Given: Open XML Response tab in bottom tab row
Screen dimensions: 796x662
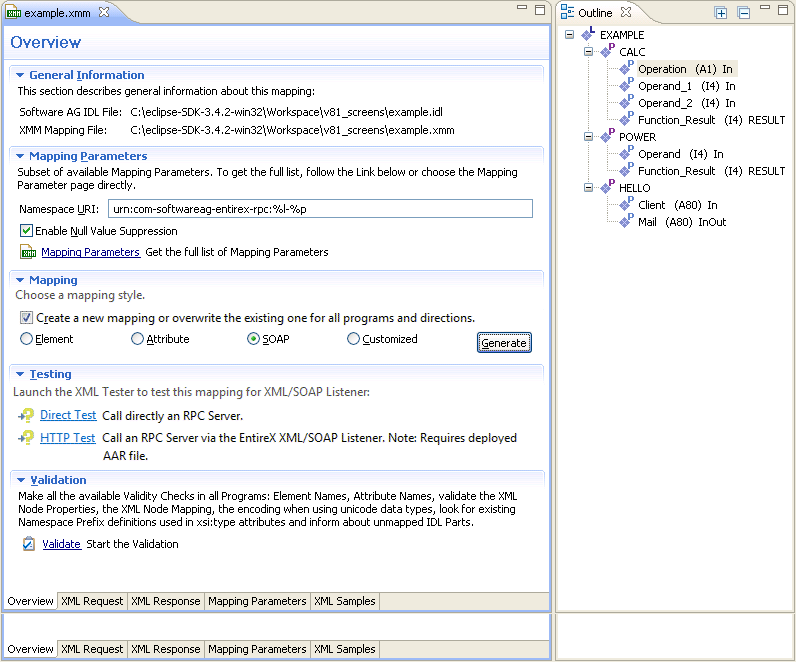Looking at the screenshot, I should [x=166, y=649].
